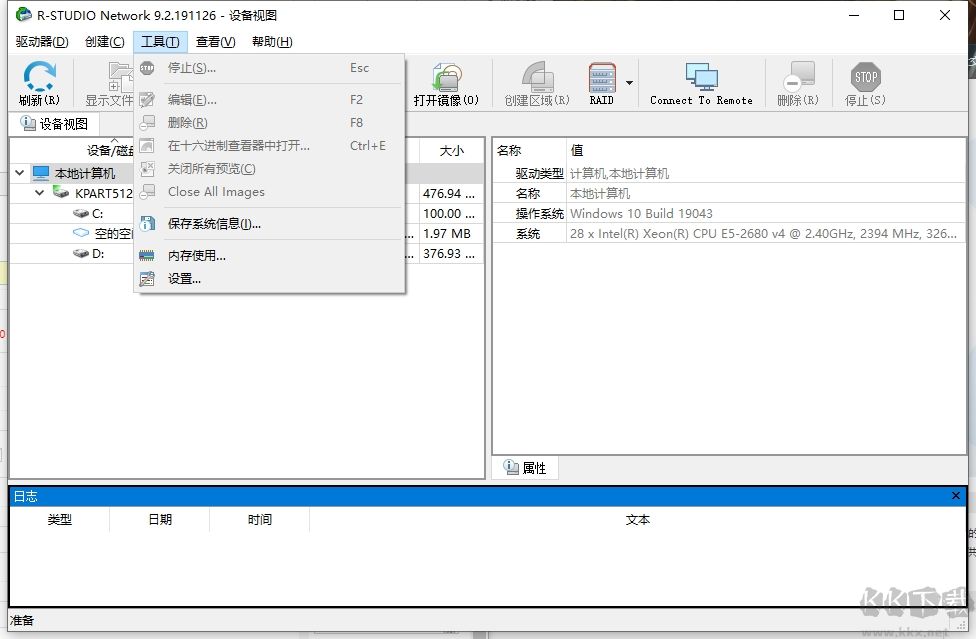Collapse the KPART512 drive node
The image size is (976, 639).
tap(40, 193)
